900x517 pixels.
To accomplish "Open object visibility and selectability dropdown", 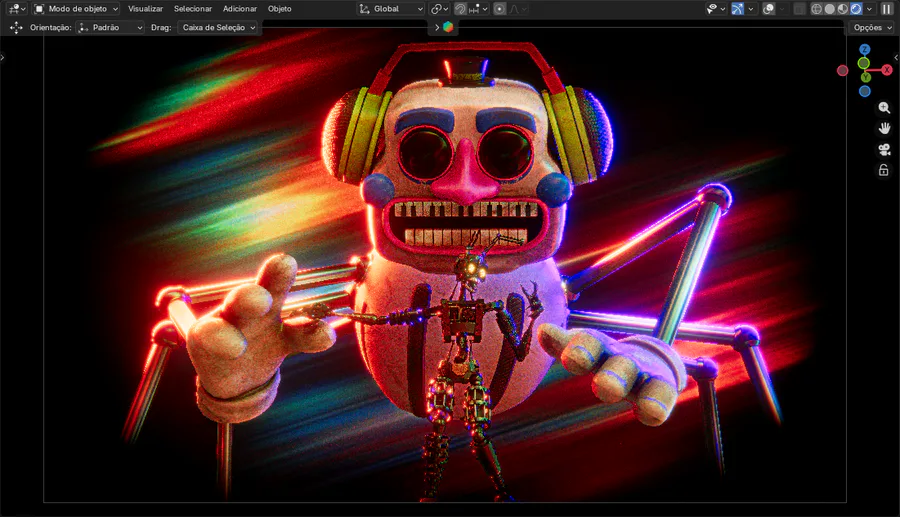I will (715, 9).
